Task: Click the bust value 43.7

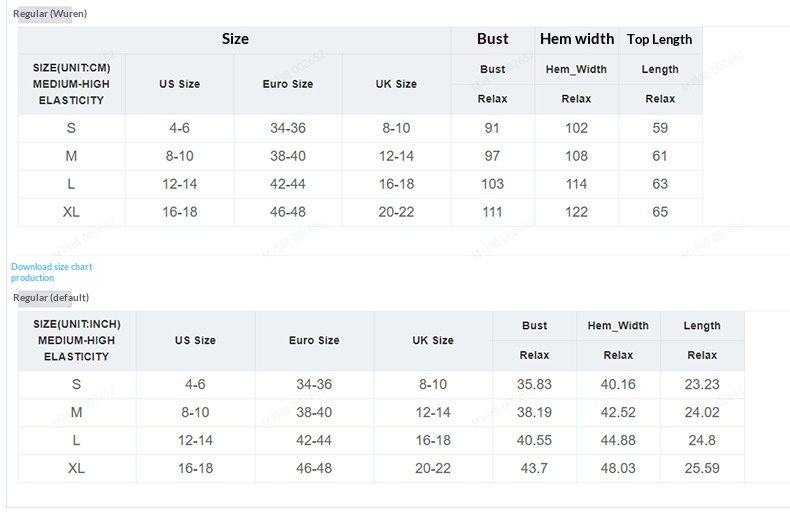Action: pyautogui.click(x=534, y=468)
